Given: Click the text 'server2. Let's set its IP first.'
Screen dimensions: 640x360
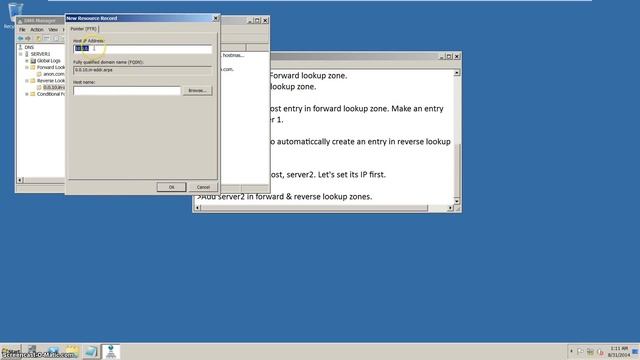Looking at the screenshot, I should coord(336,174).
